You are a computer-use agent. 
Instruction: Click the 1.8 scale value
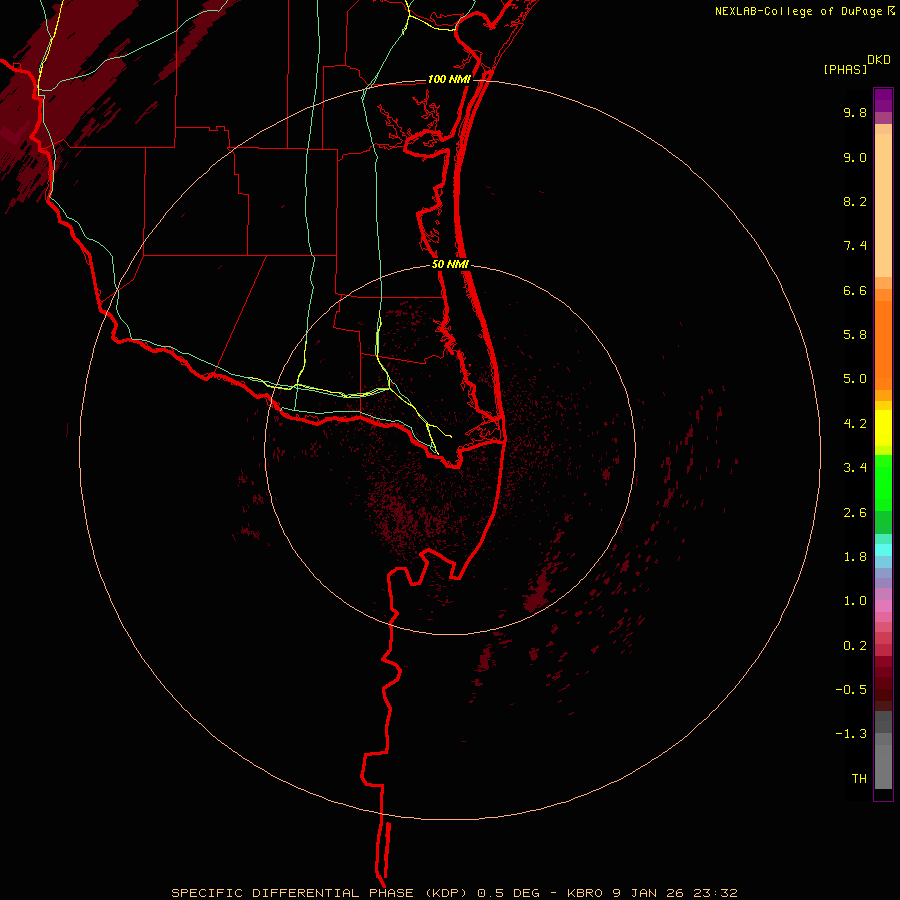855,557
